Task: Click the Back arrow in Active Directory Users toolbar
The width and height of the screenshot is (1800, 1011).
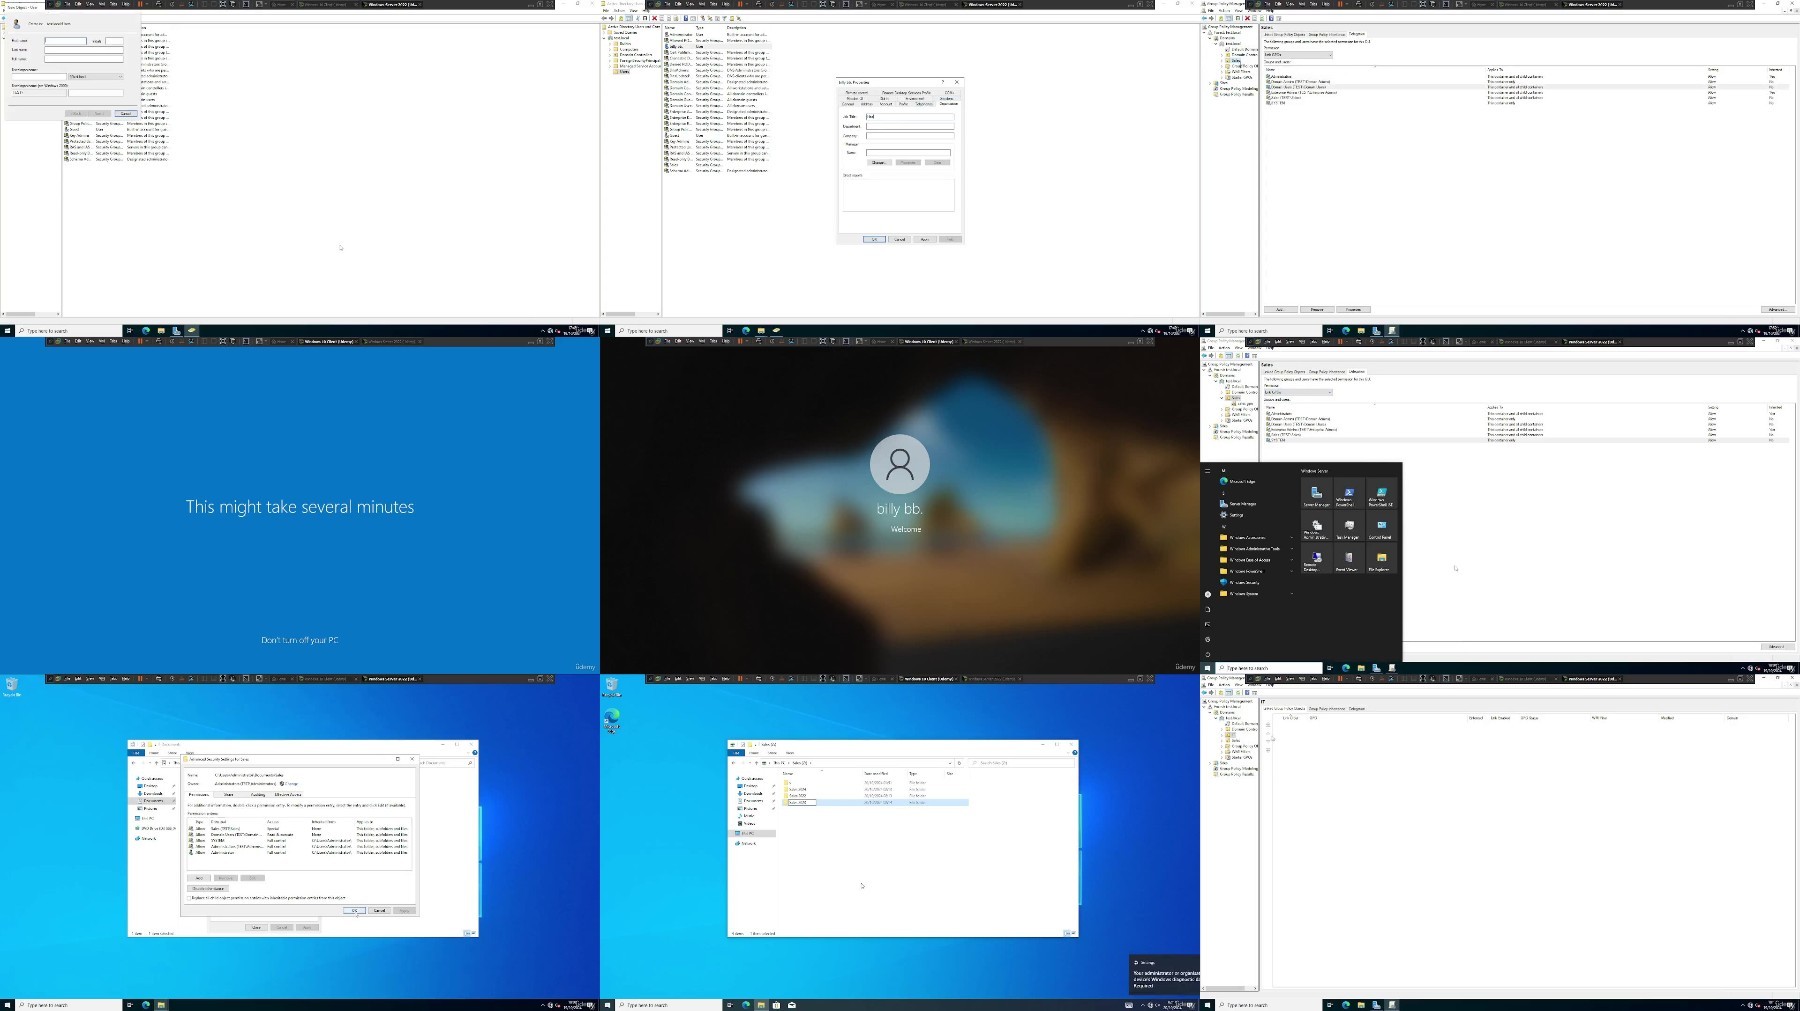Action: 605,18
